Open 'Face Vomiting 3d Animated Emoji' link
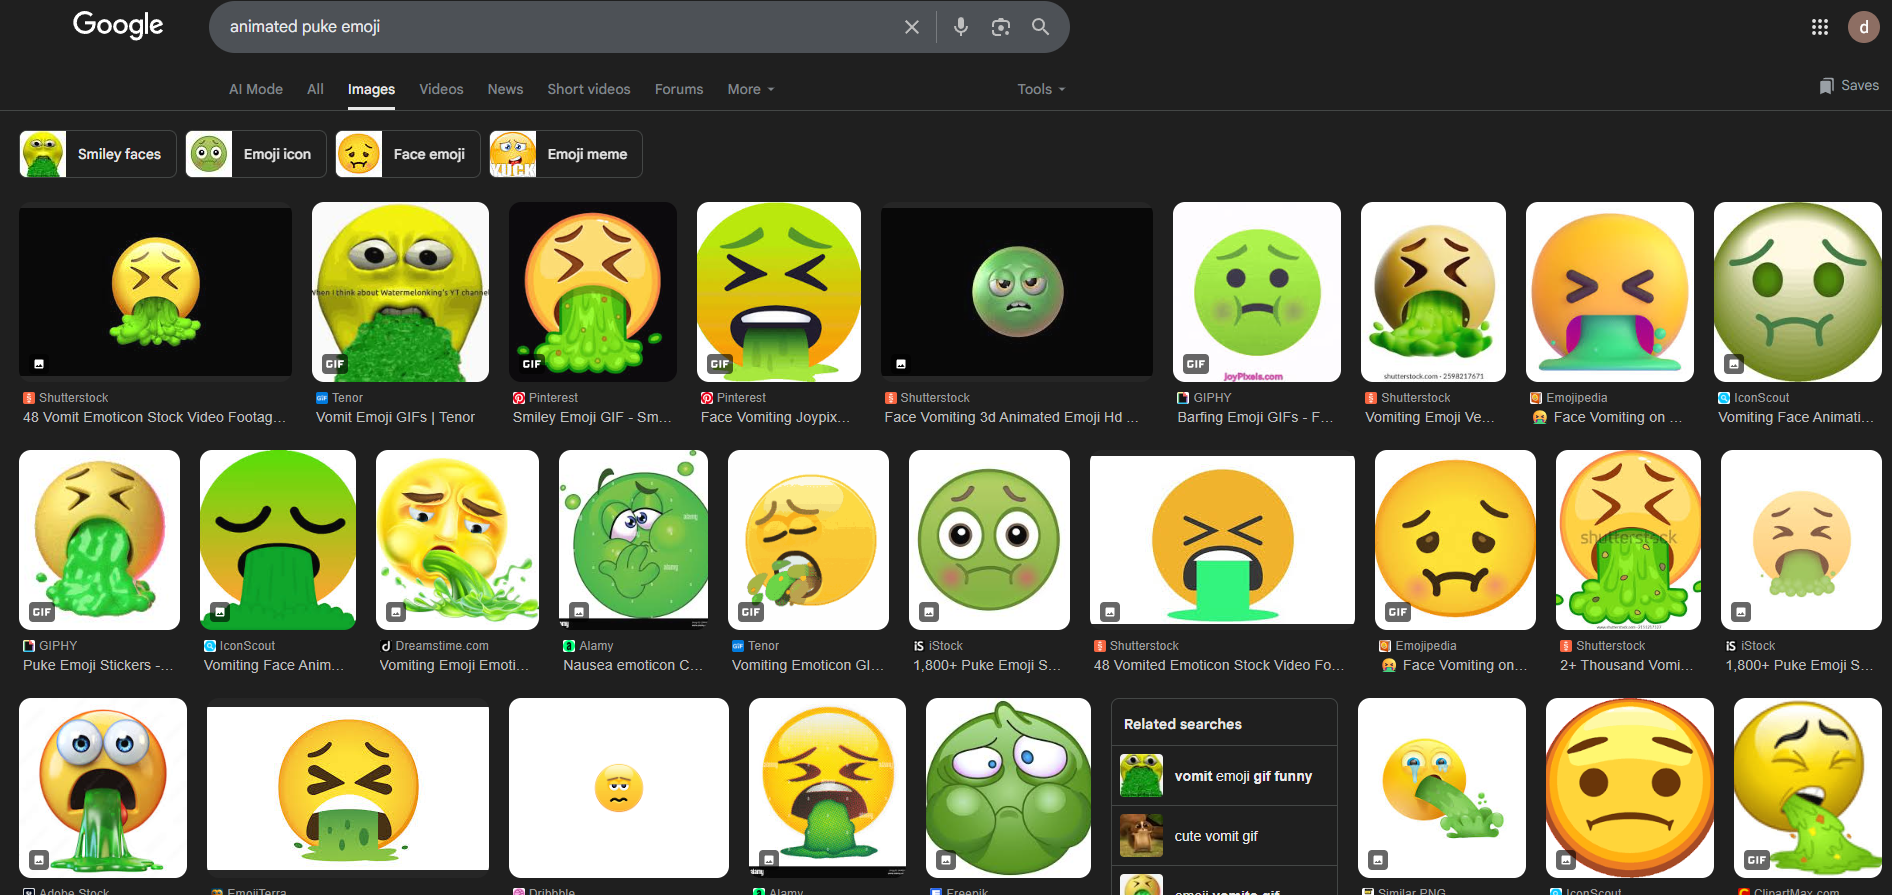This screenshot has height=895, width=1892. (1011, 418)
